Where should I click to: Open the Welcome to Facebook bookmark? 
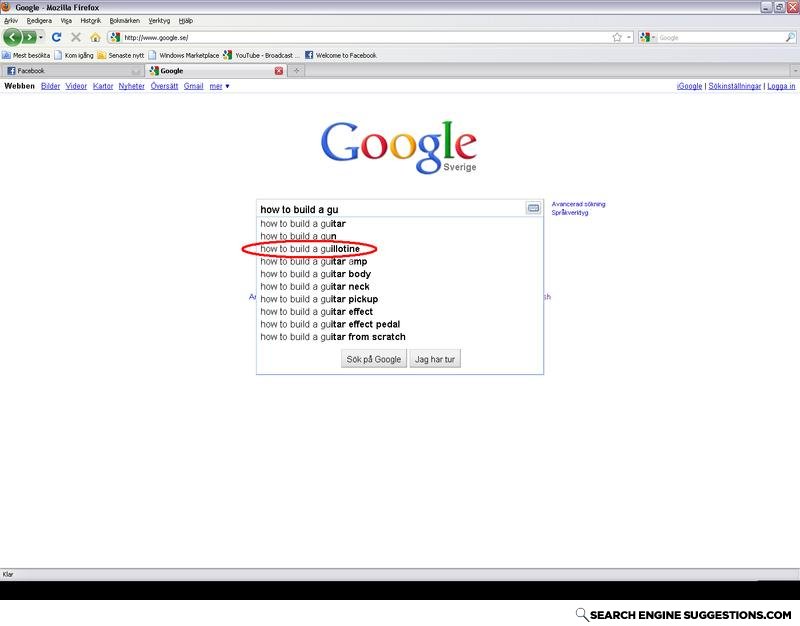click(x=341, y=55)
